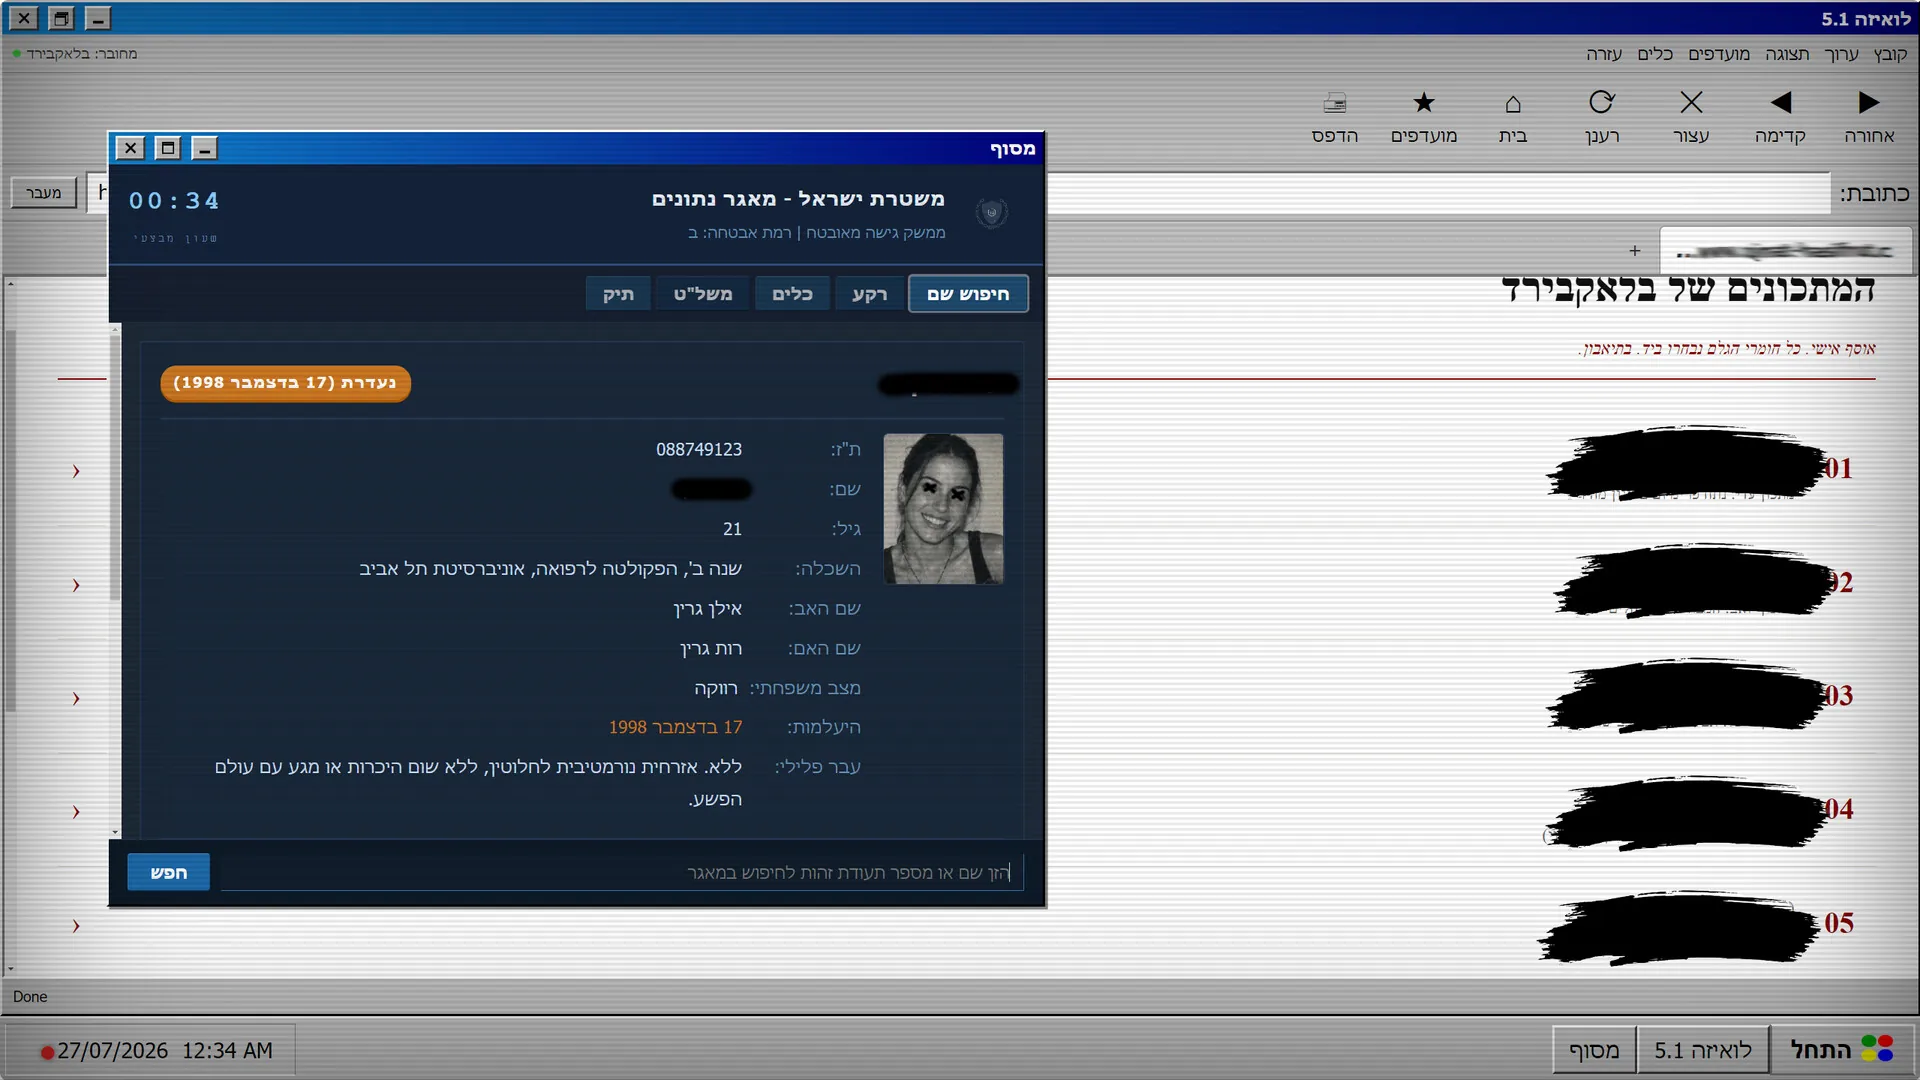Open the התחל start button on taskbar
Image resolution: width=1920 pixels, height=1080 pixels.
point(1842,1050)
